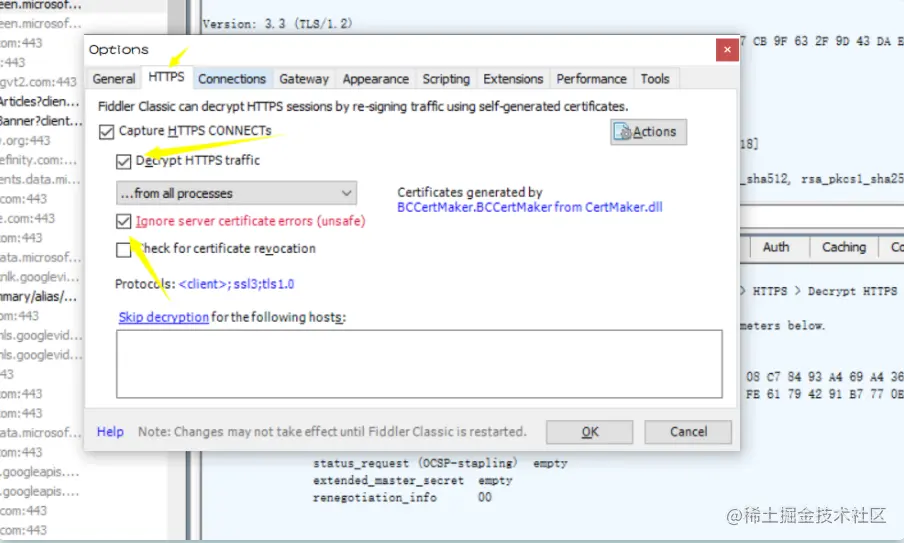Image resolution: width=904 pixels, height=543 pixels.
Task: Select session row 'e.com:443'
Action: [28, 218]
